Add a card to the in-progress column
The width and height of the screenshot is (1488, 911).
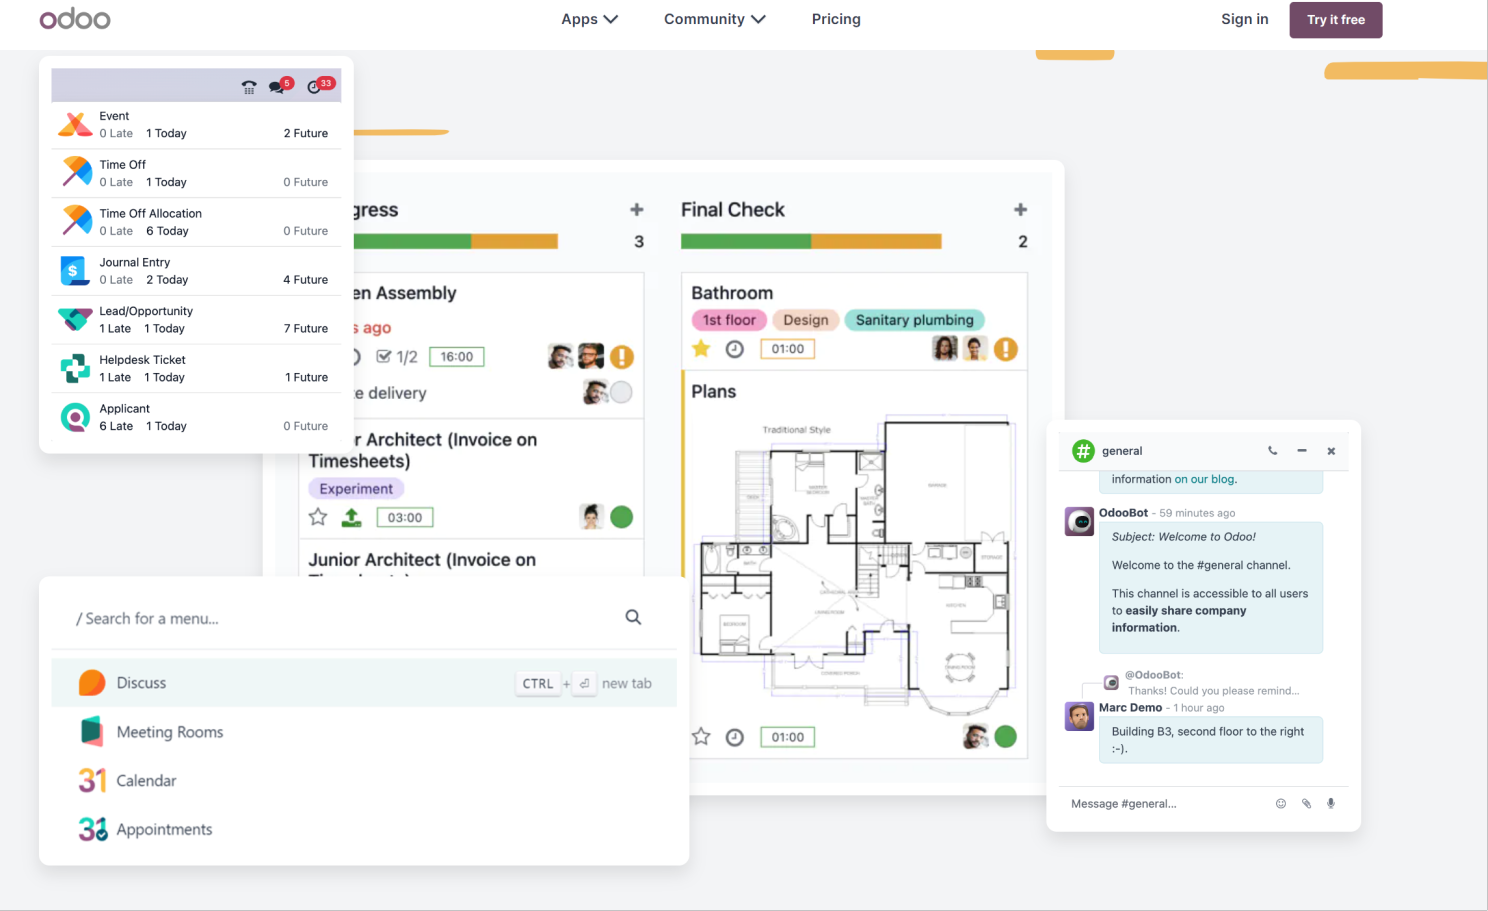[x=636, y=210]
